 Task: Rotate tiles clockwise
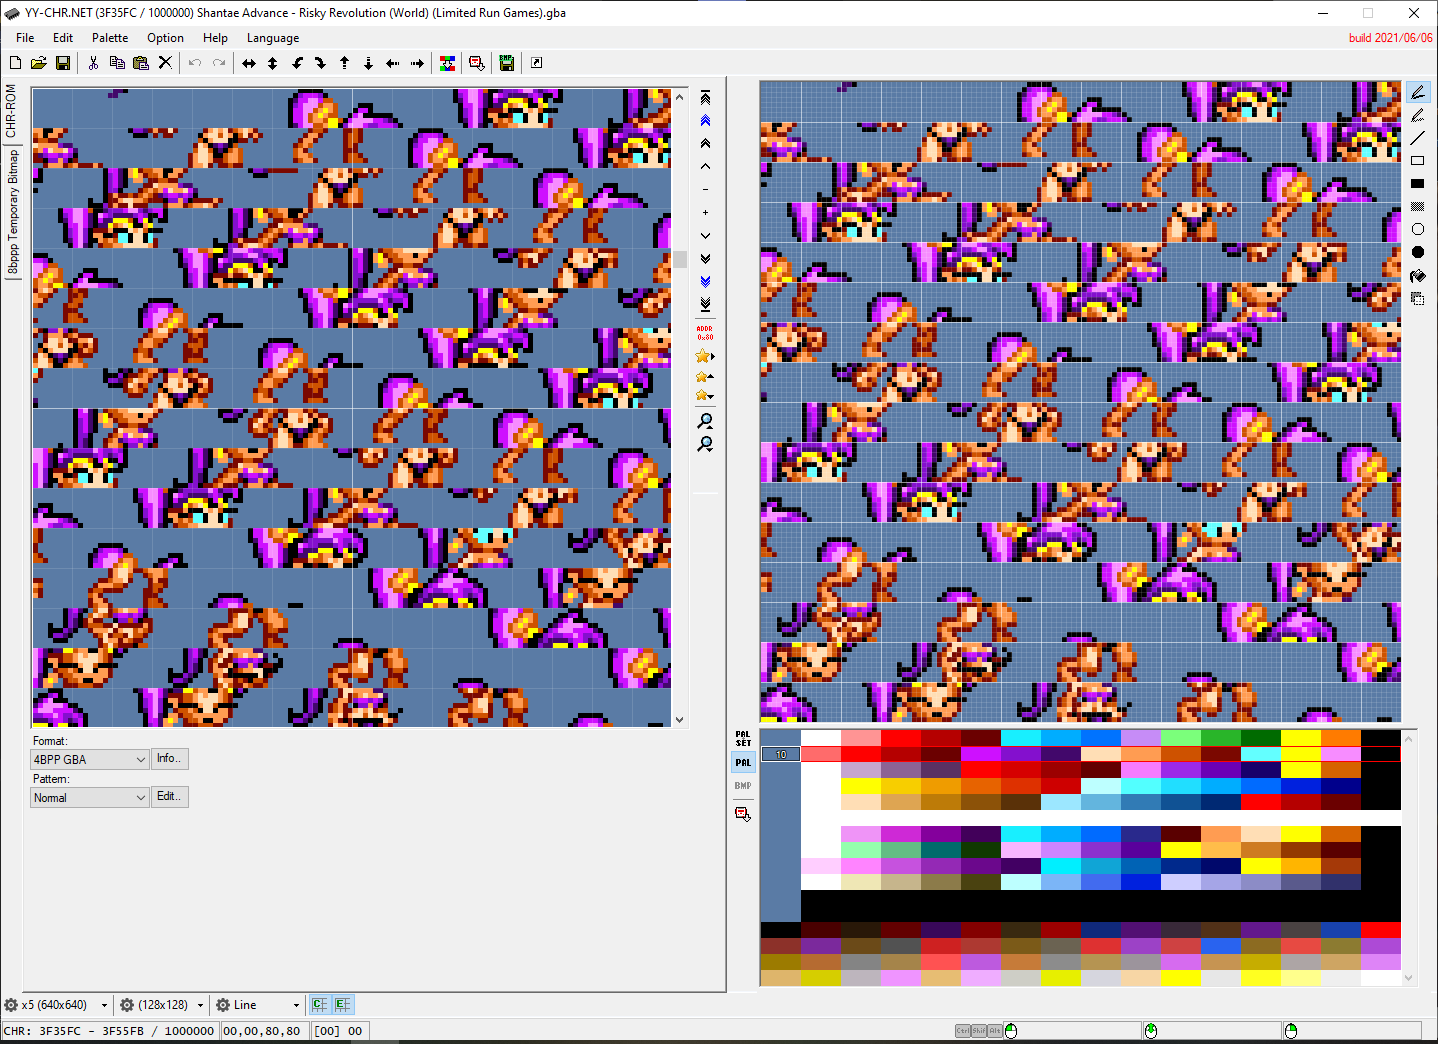[x=320, y=63]
